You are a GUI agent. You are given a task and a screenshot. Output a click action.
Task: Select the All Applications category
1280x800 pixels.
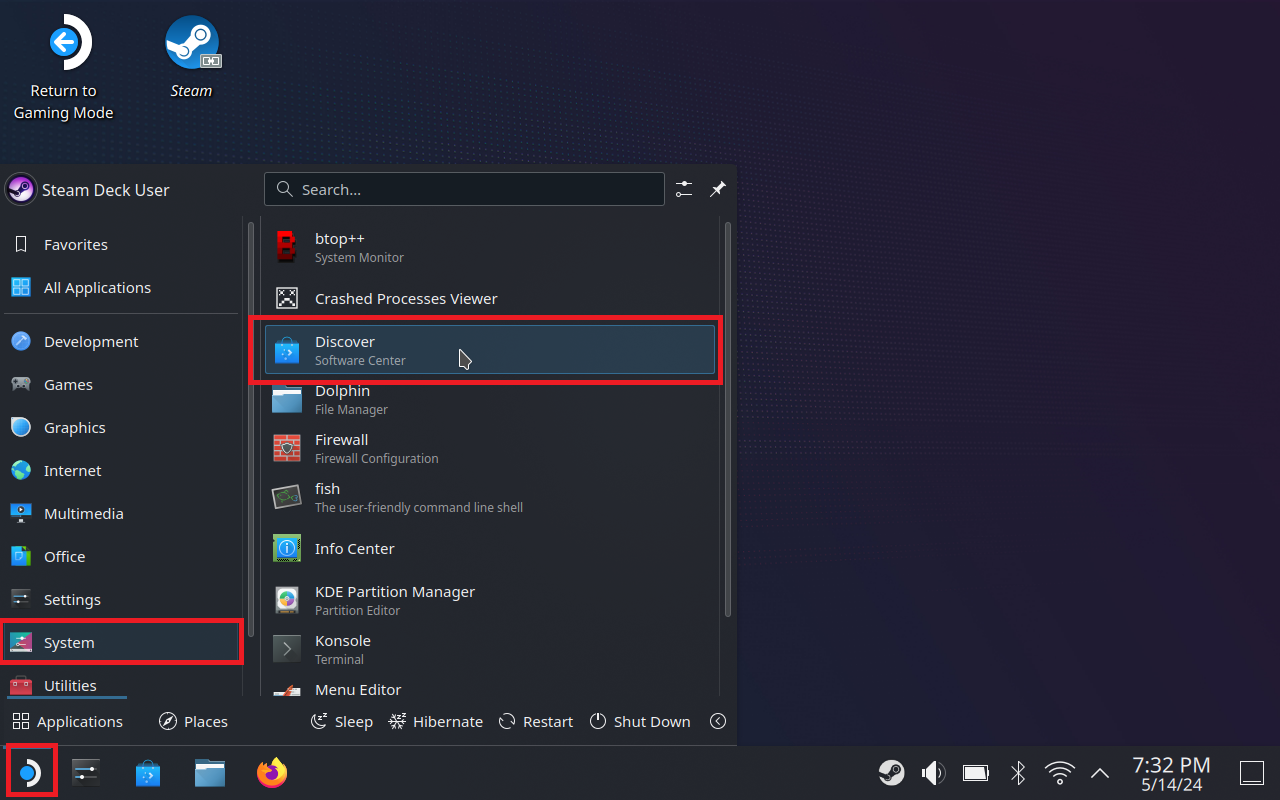point(97,287)
